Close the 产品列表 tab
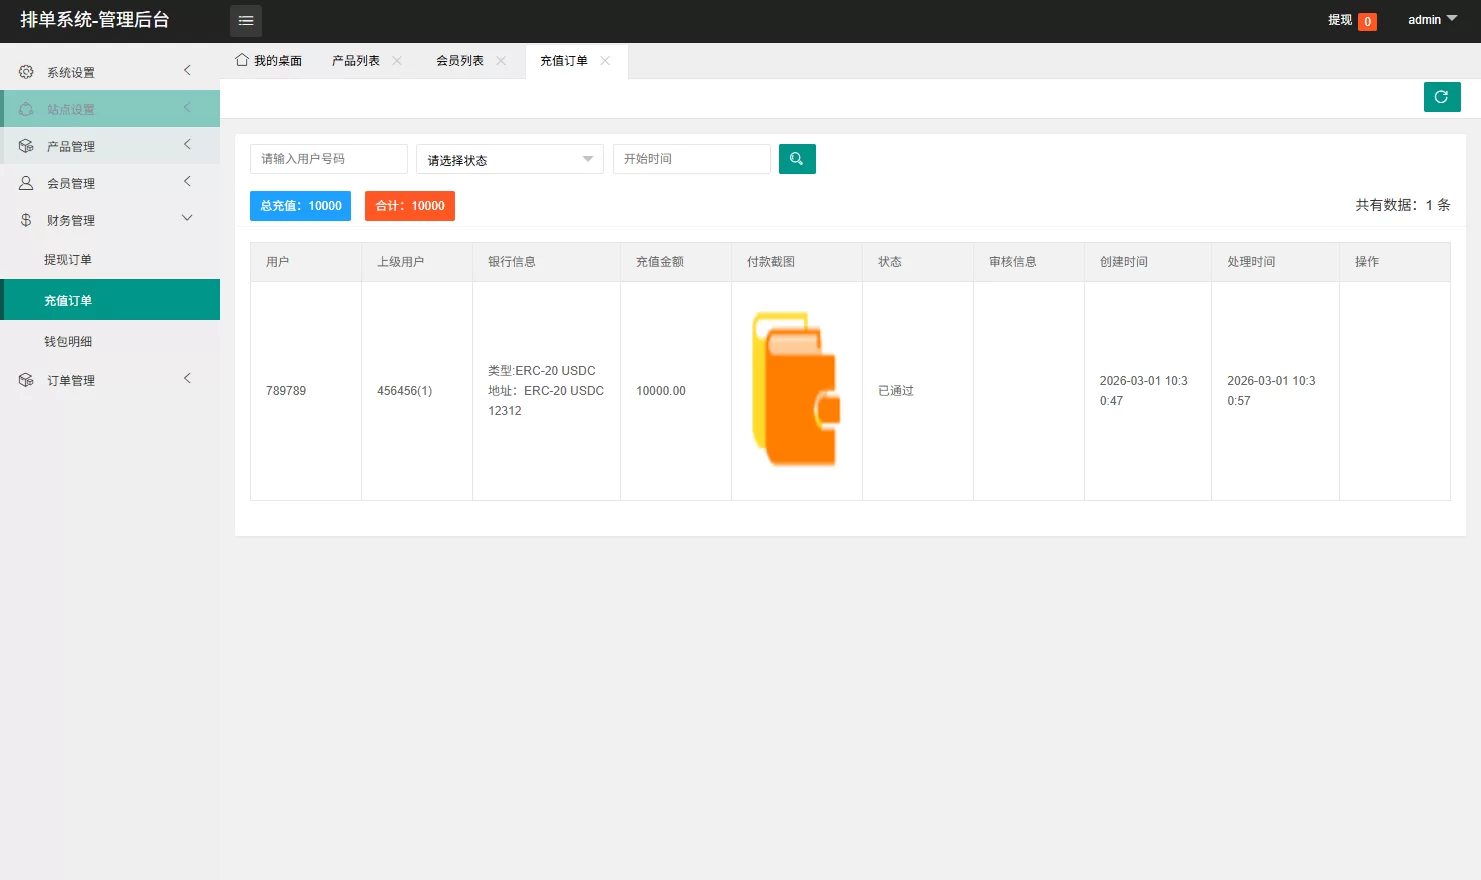Image resolution: width=1481 pixels, height=880 pixels. (x=397, y=61)
